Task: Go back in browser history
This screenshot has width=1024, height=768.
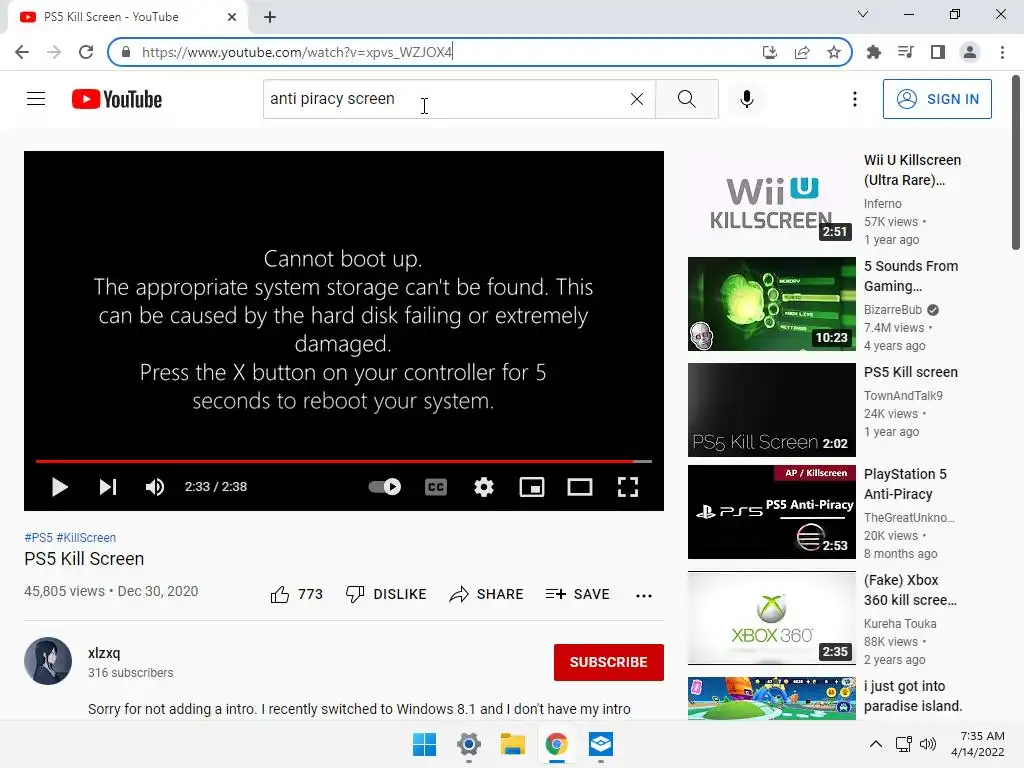Action: click(x=22, y=52)
